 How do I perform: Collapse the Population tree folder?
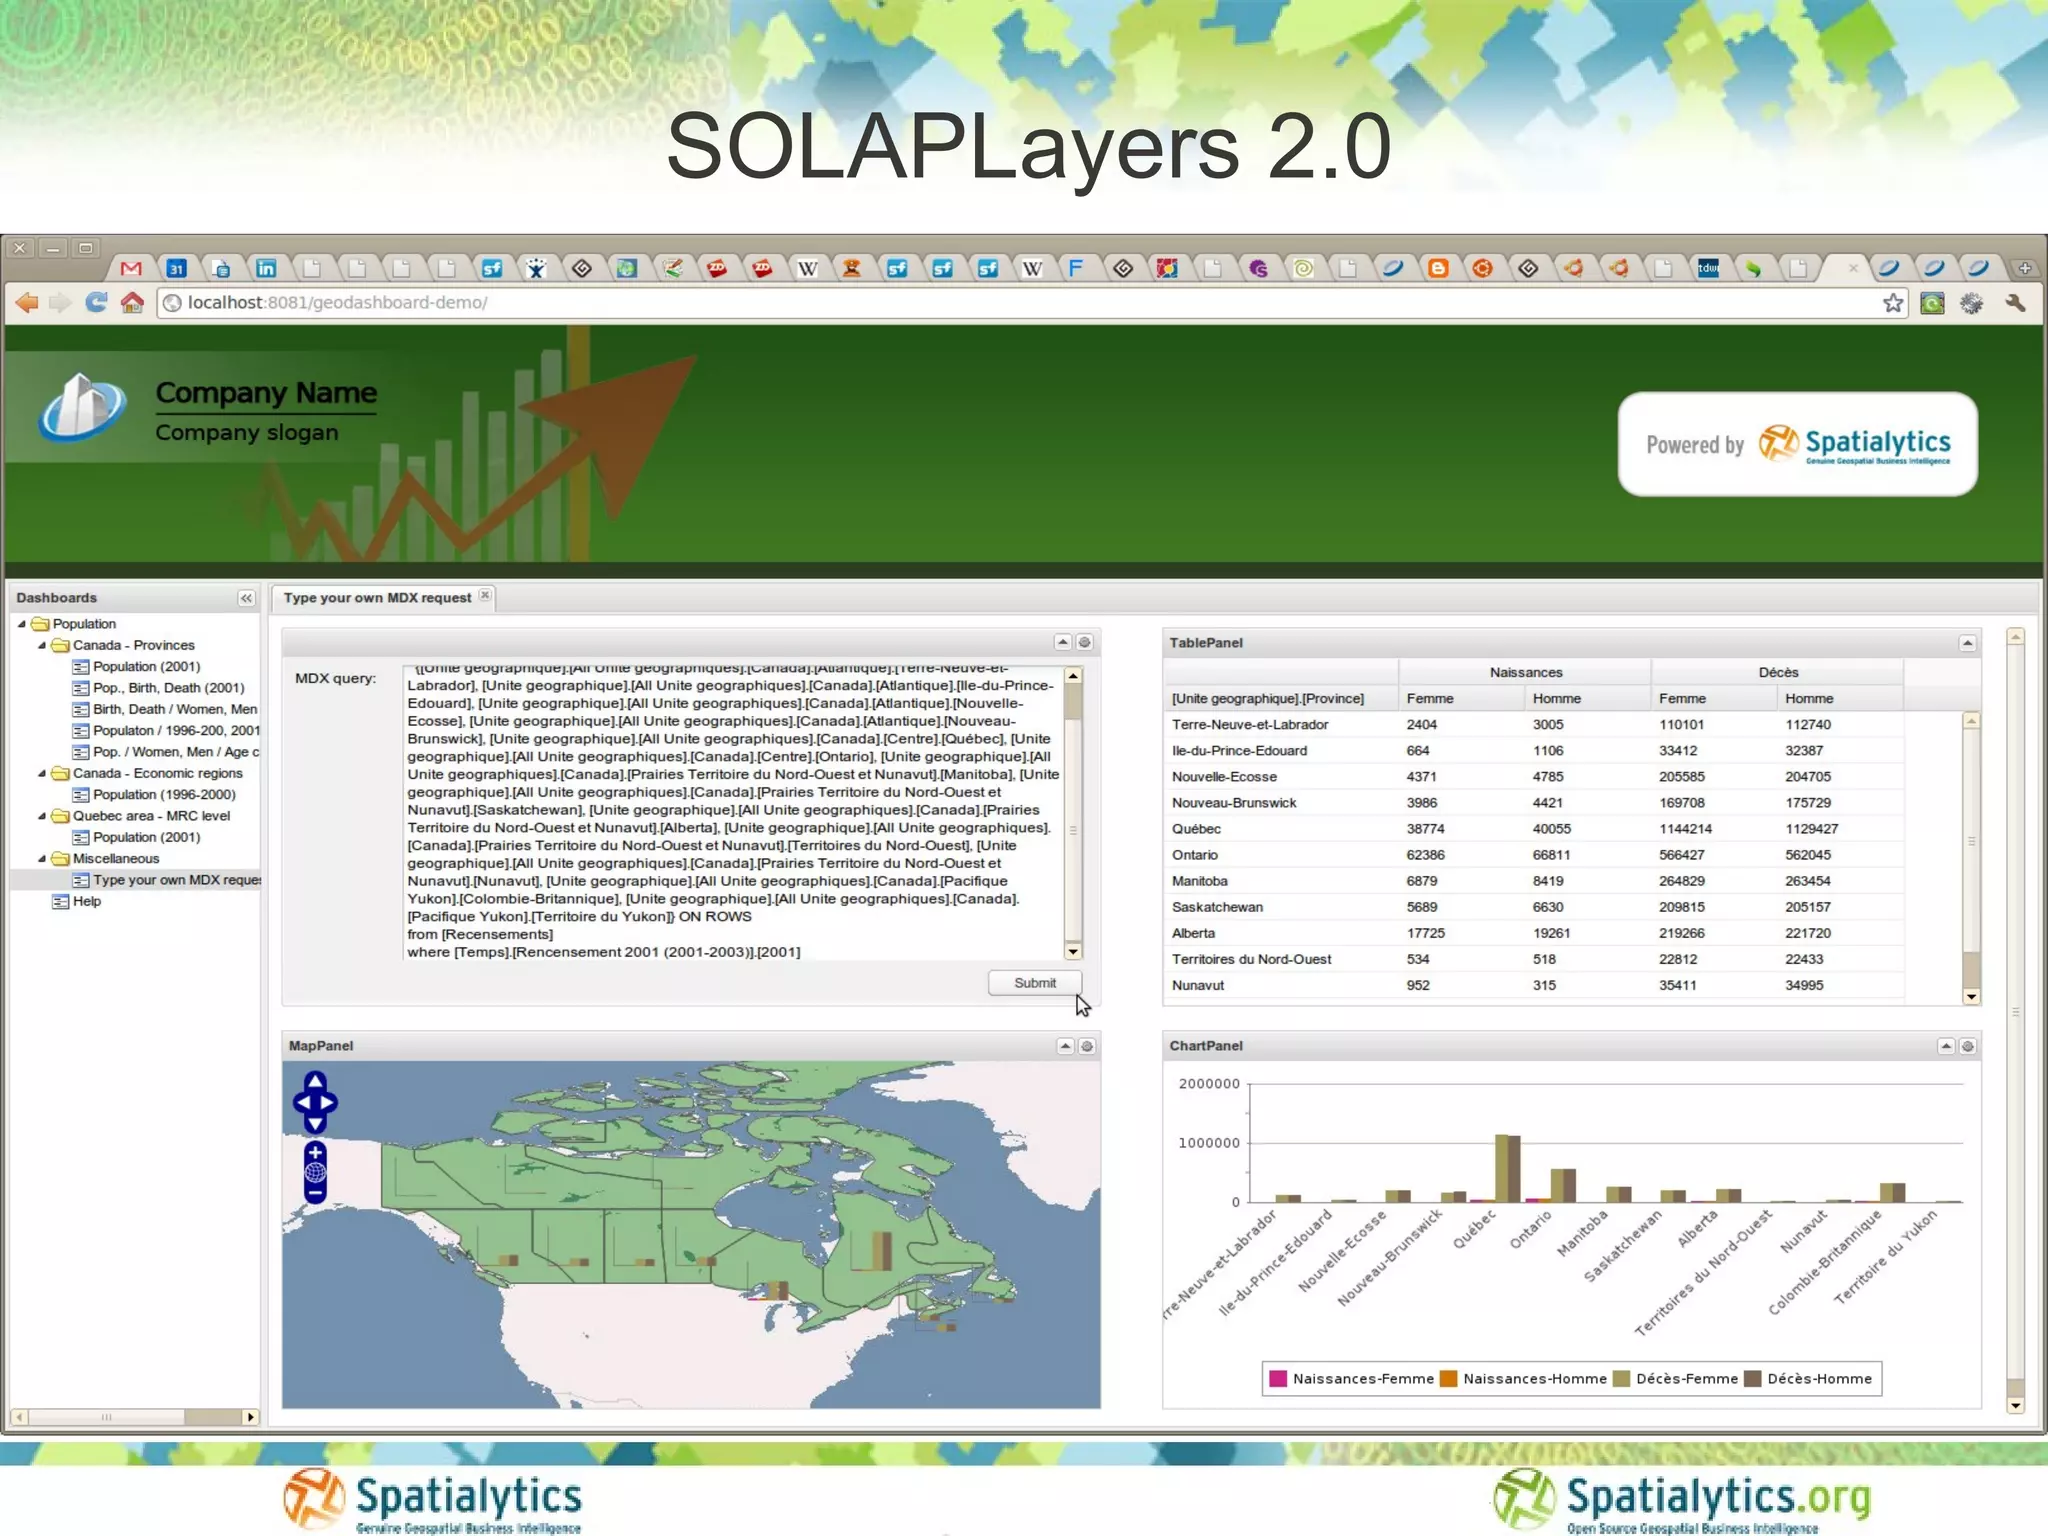point(22,624)
